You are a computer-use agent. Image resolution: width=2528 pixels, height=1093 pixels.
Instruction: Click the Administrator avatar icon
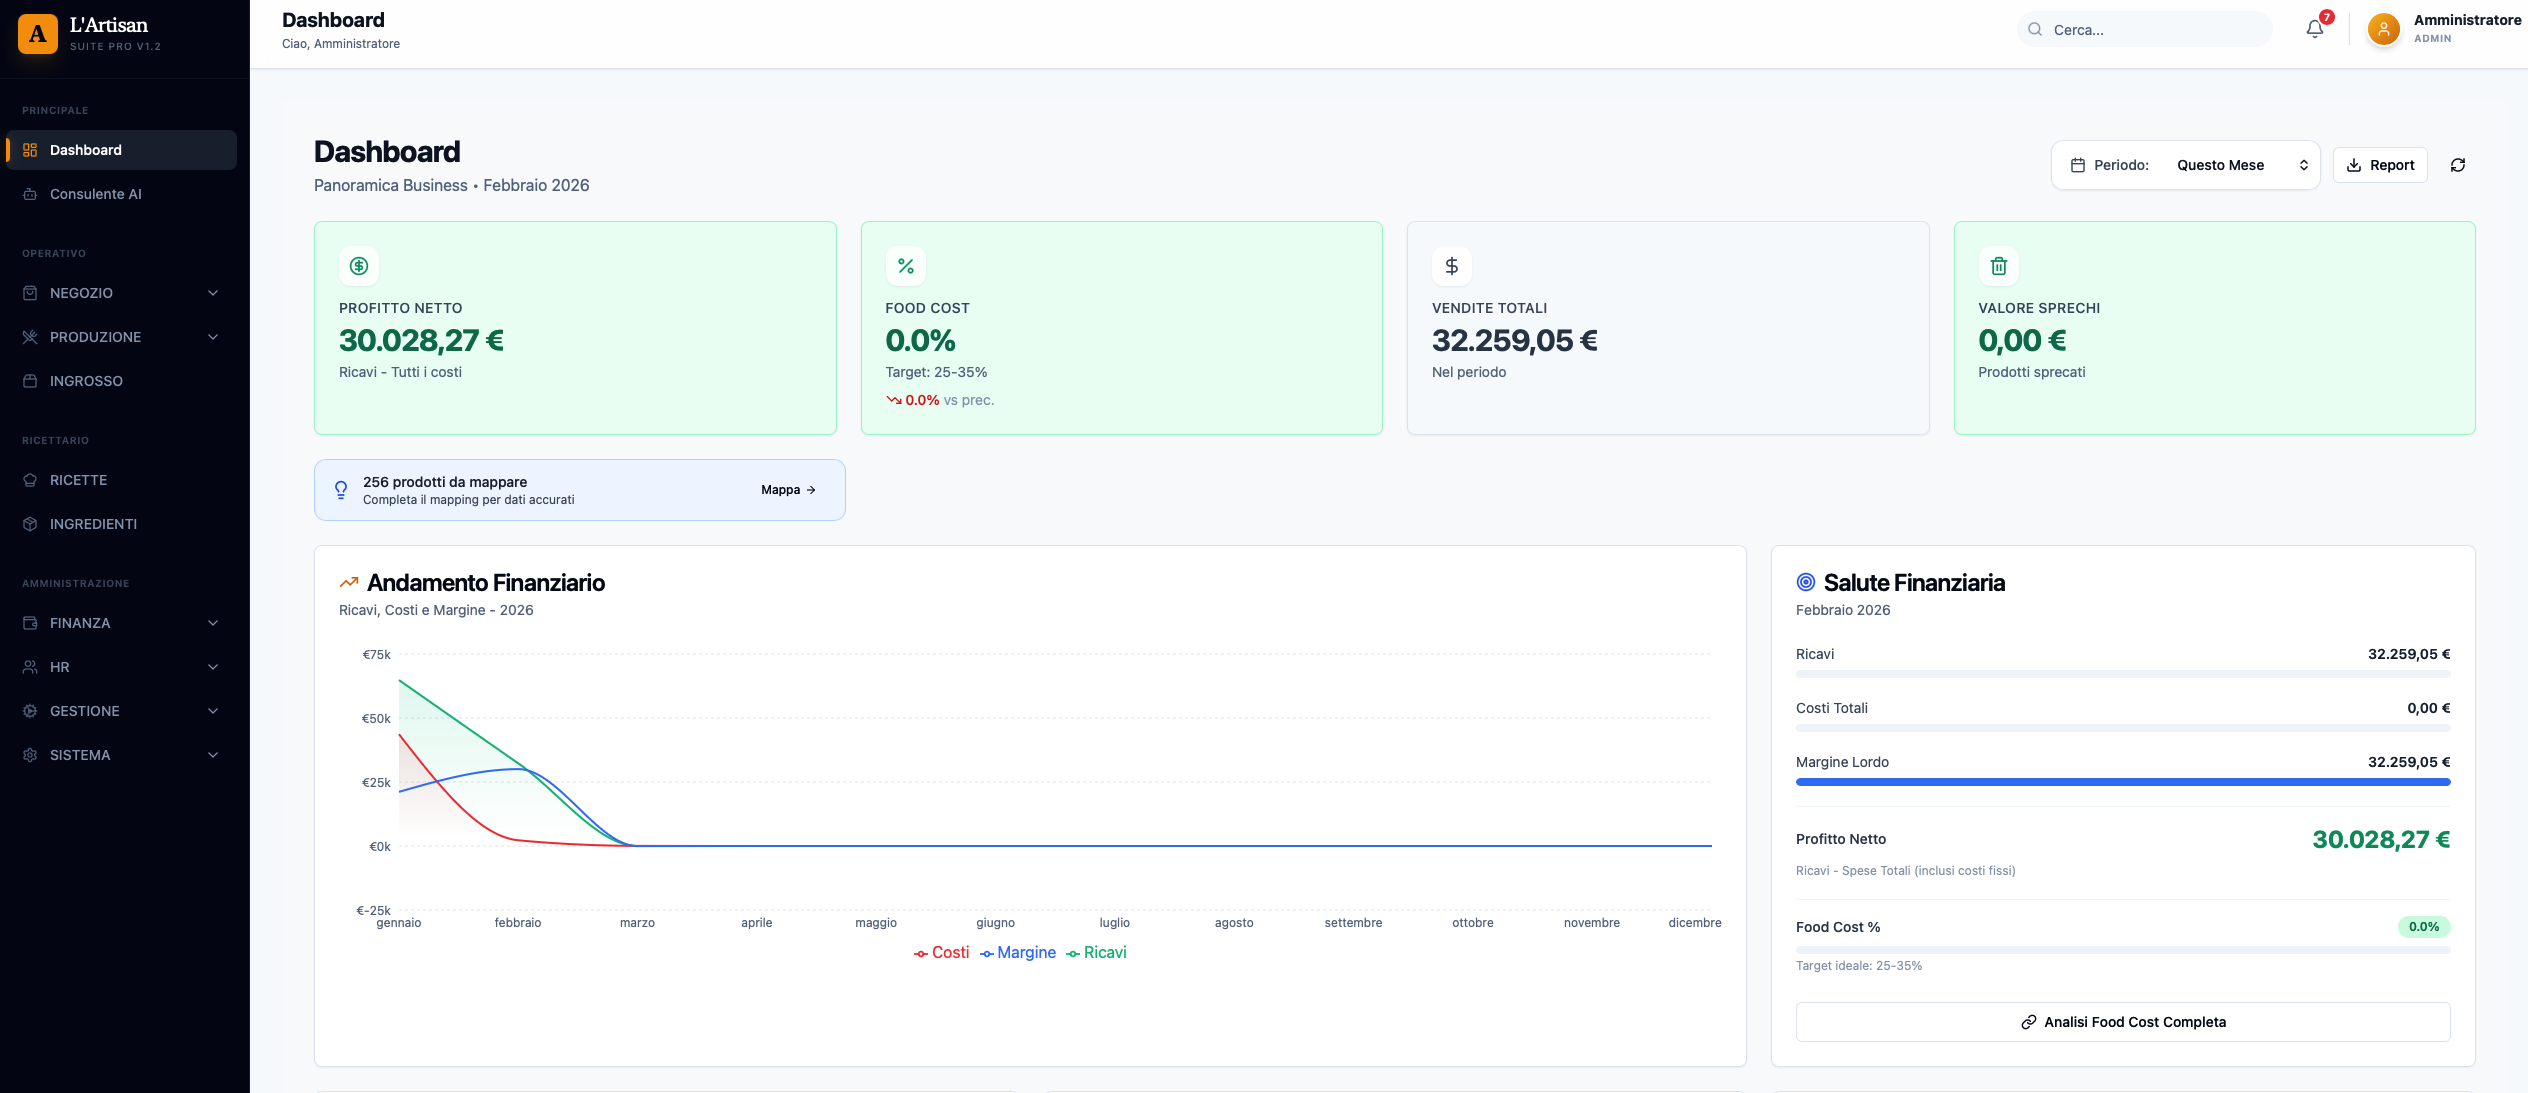click(2383, 29)
